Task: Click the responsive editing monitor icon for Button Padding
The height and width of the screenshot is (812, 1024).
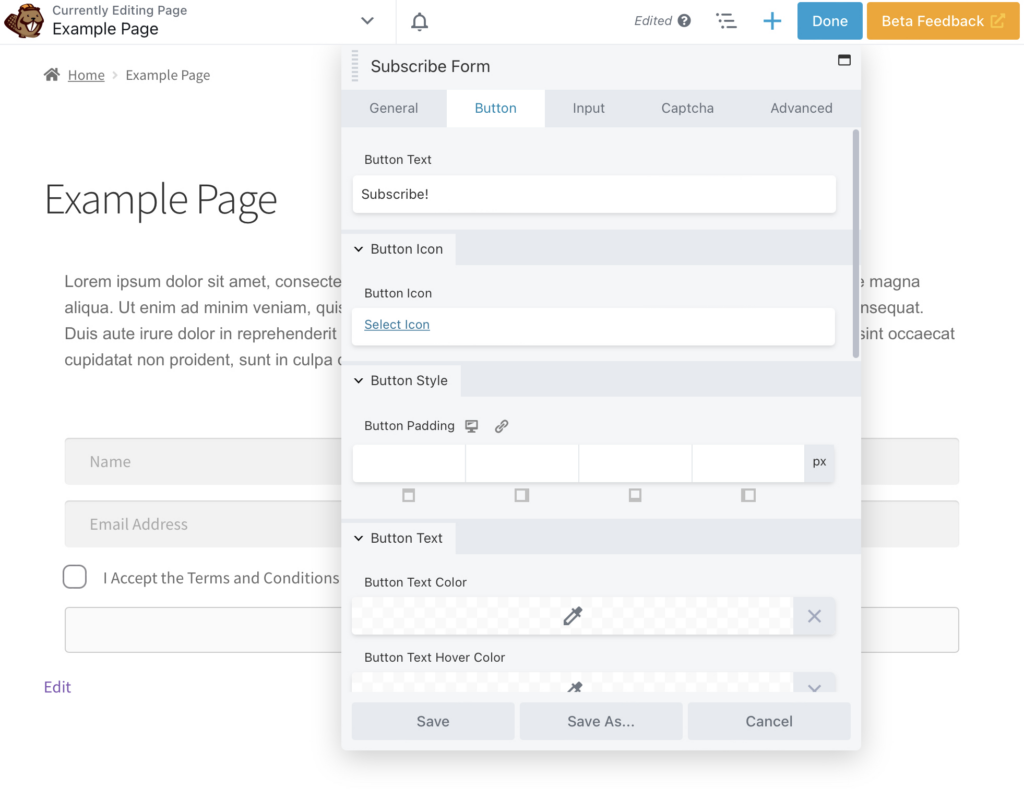Action: point(471,425)
